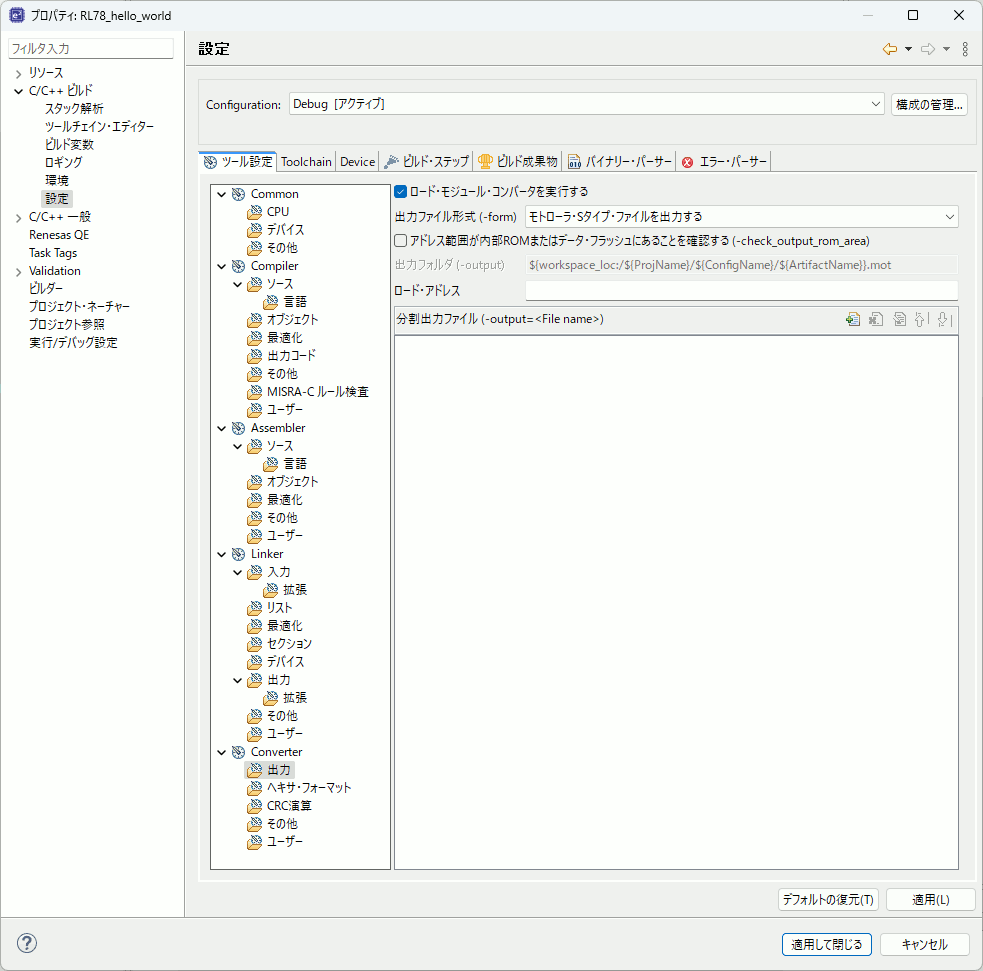Open the 出力ファイル形式 (-form) dropdown
The image size is (983, 971).
point(741,216)
